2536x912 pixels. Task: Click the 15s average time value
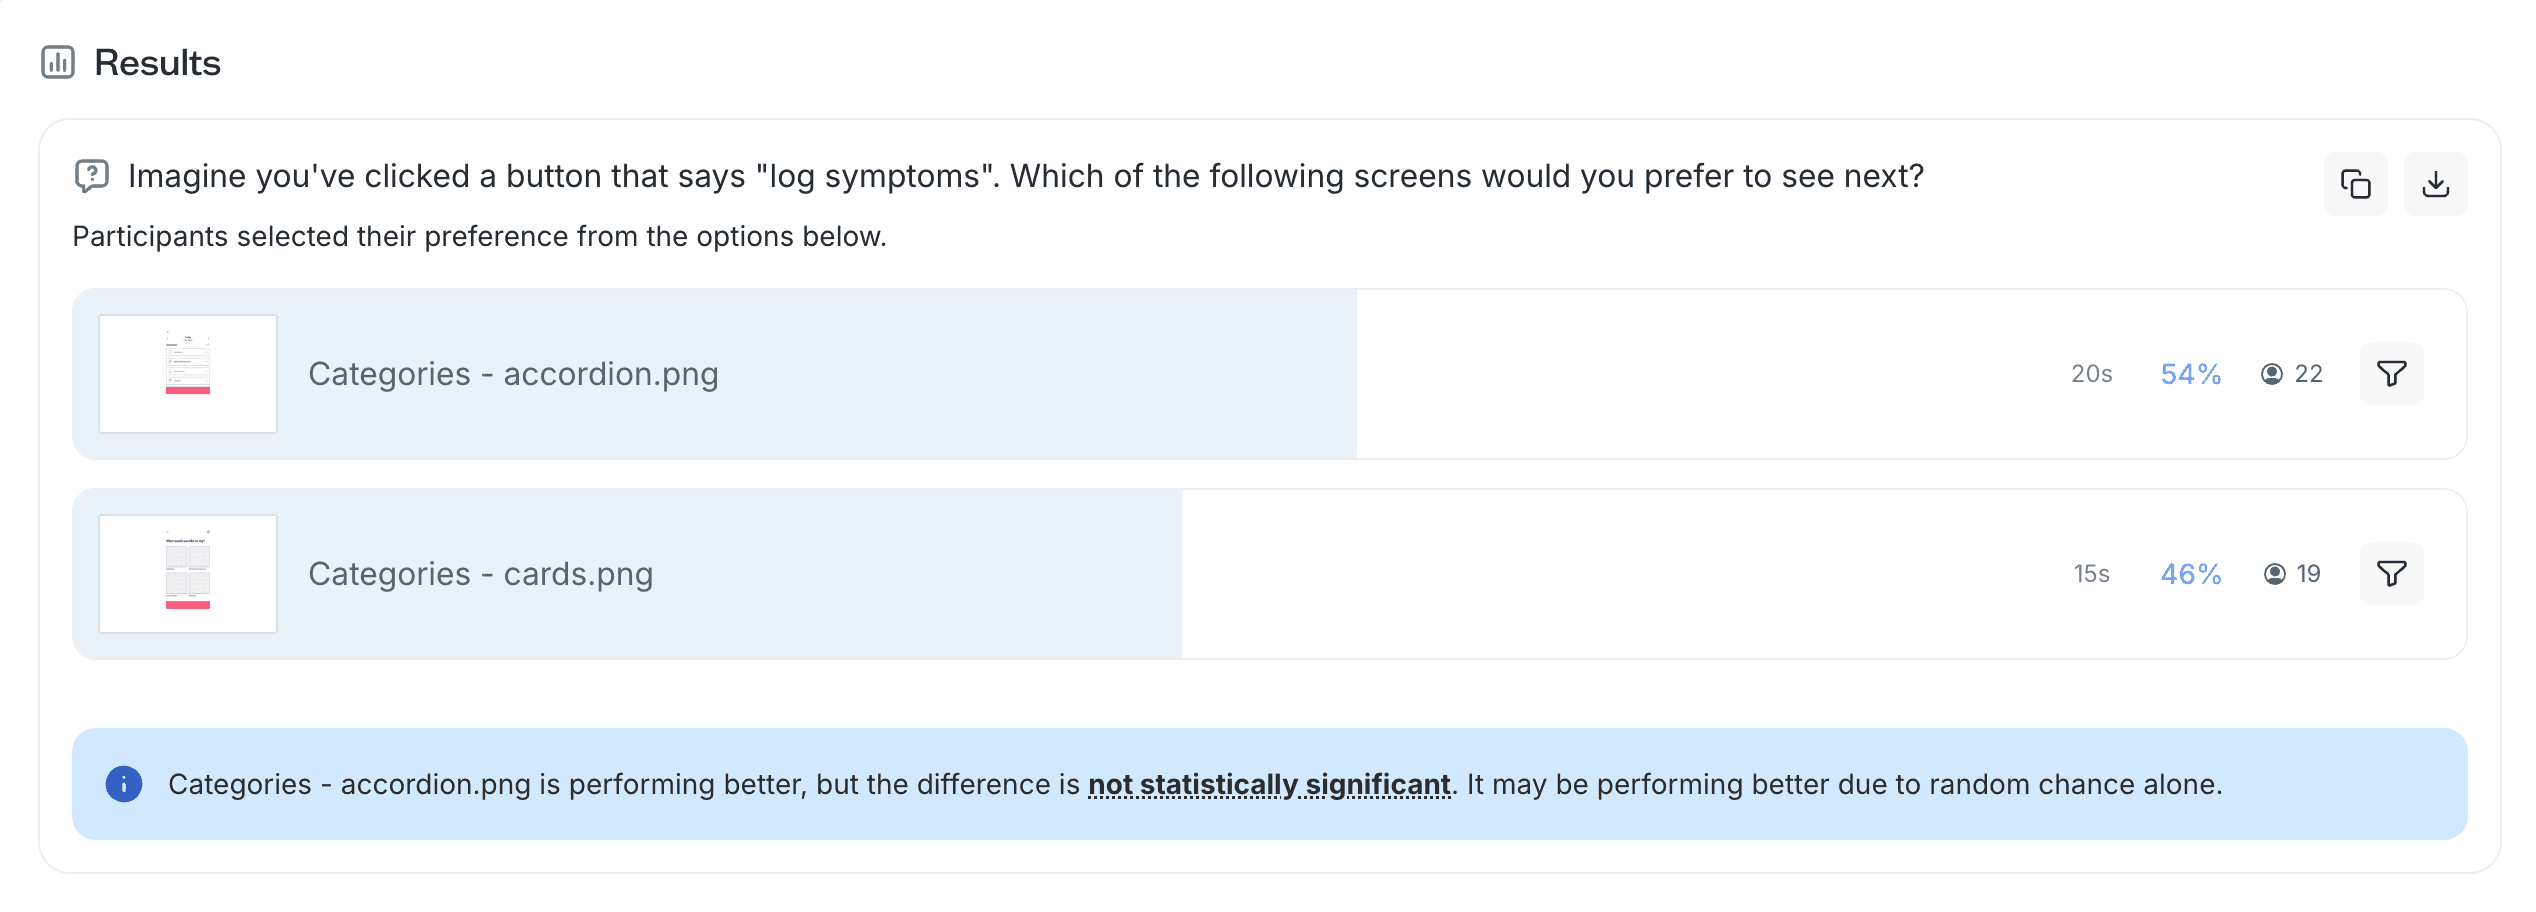tap(2091, 574)
